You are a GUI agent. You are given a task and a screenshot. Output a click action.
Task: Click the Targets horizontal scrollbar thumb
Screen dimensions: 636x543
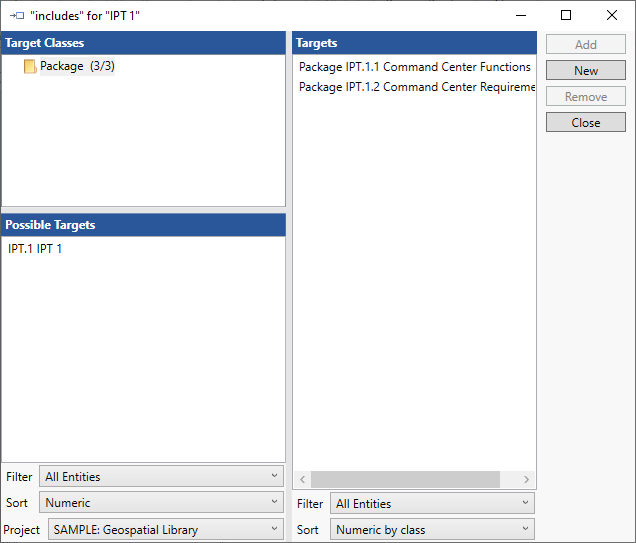pos(405,480)
